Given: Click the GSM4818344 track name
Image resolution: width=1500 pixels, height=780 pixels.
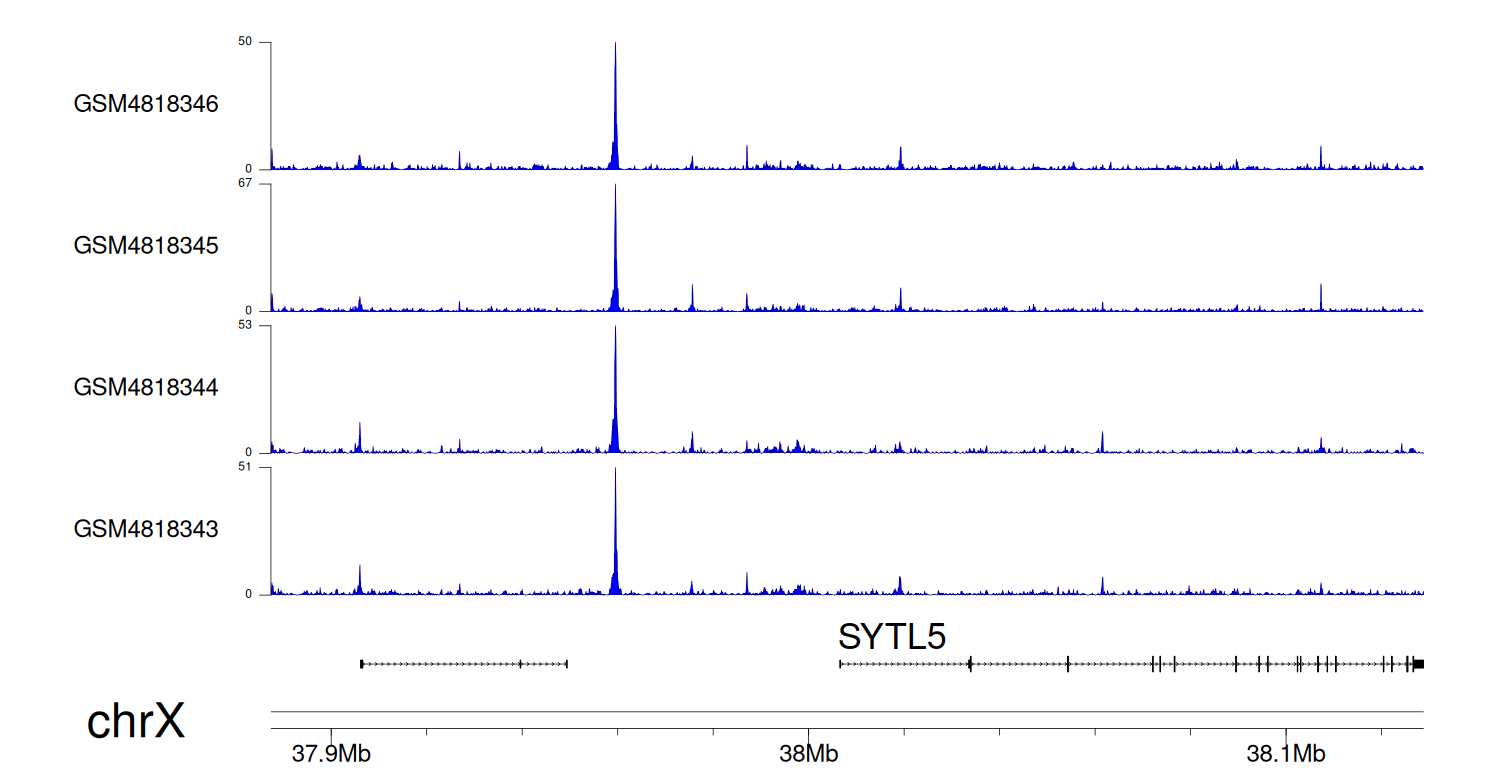Looking at the screenshot, I should [146, 387].
